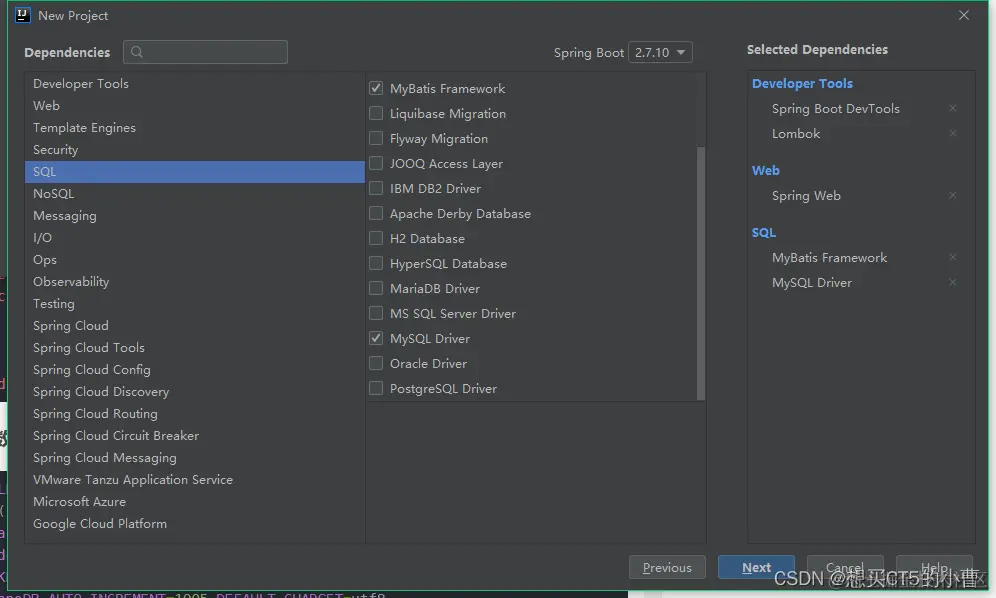Check the MariaDB Driver option
This screenshot has height=598, width=996.
(x=376, y=289)
